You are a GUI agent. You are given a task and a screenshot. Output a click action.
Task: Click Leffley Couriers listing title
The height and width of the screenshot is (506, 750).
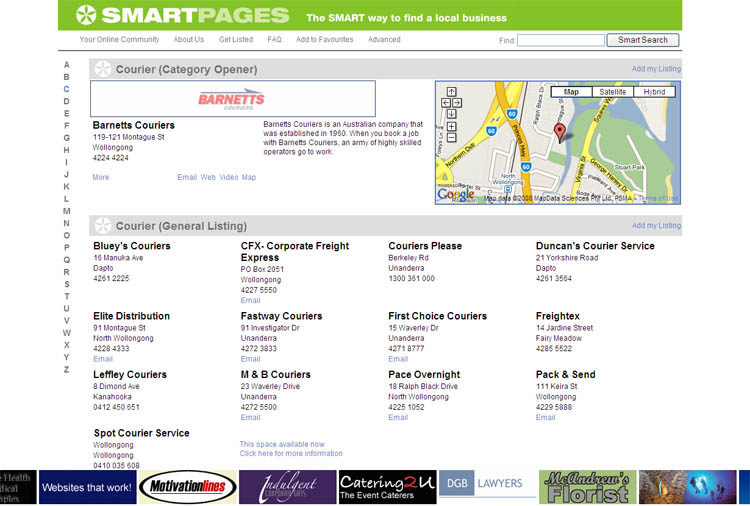[130, 374]
